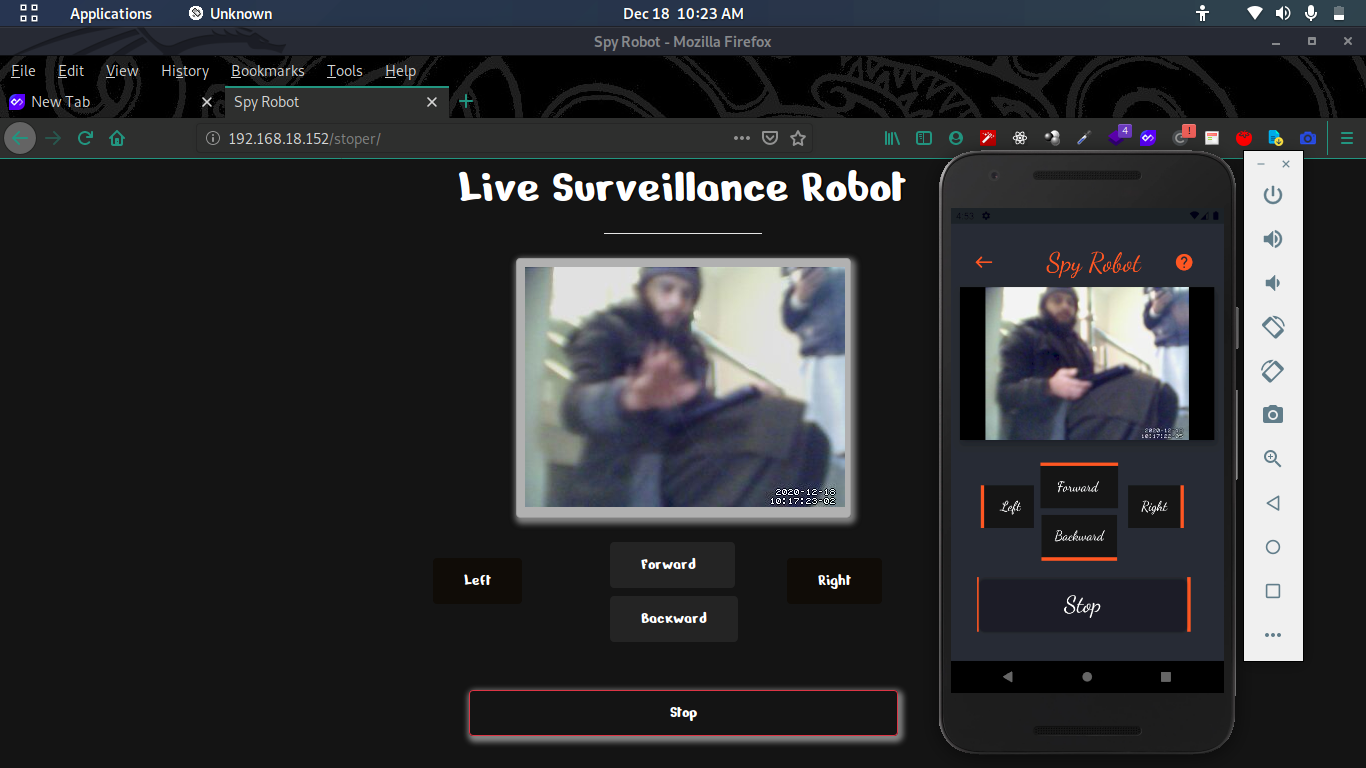The image size is (1366, 768).
Task: Tap Android recents square on phone screen
Action: 1166,677
